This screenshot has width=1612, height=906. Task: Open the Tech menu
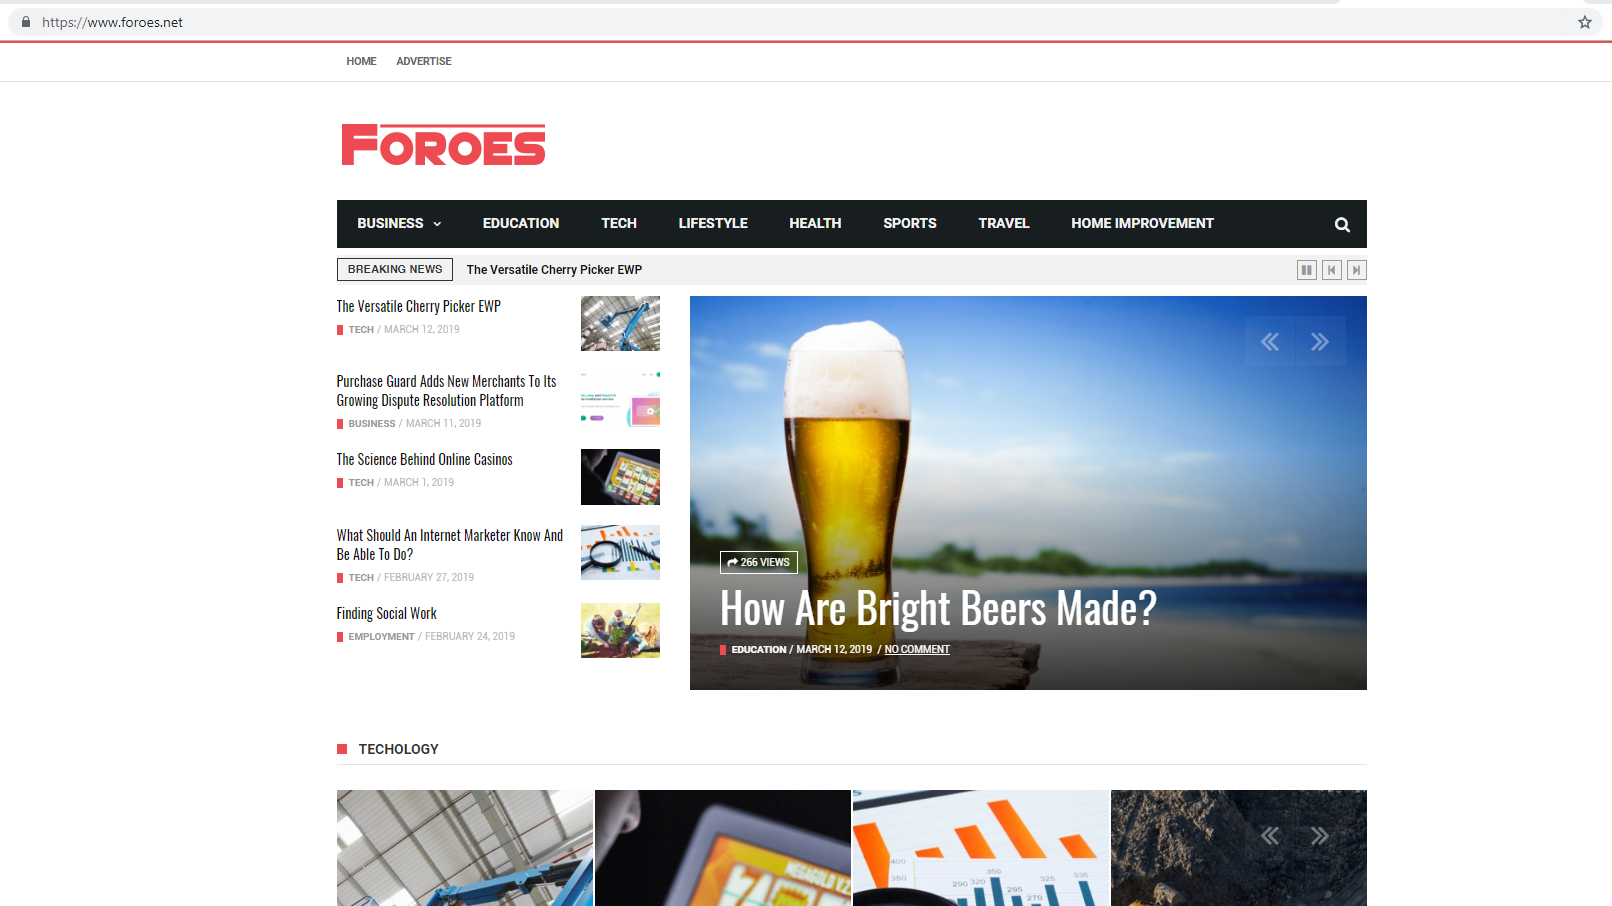point(619,224)
